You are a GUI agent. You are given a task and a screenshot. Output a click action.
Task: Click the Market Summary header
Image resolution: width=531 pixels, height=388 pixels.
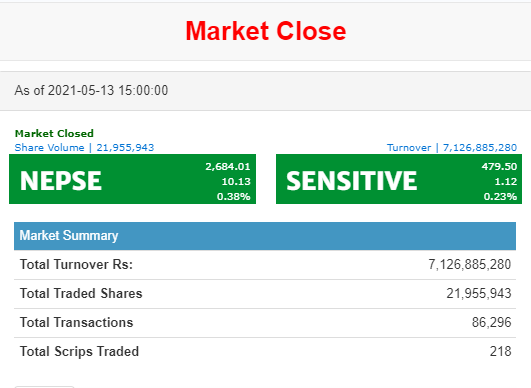tap(265, 236)
